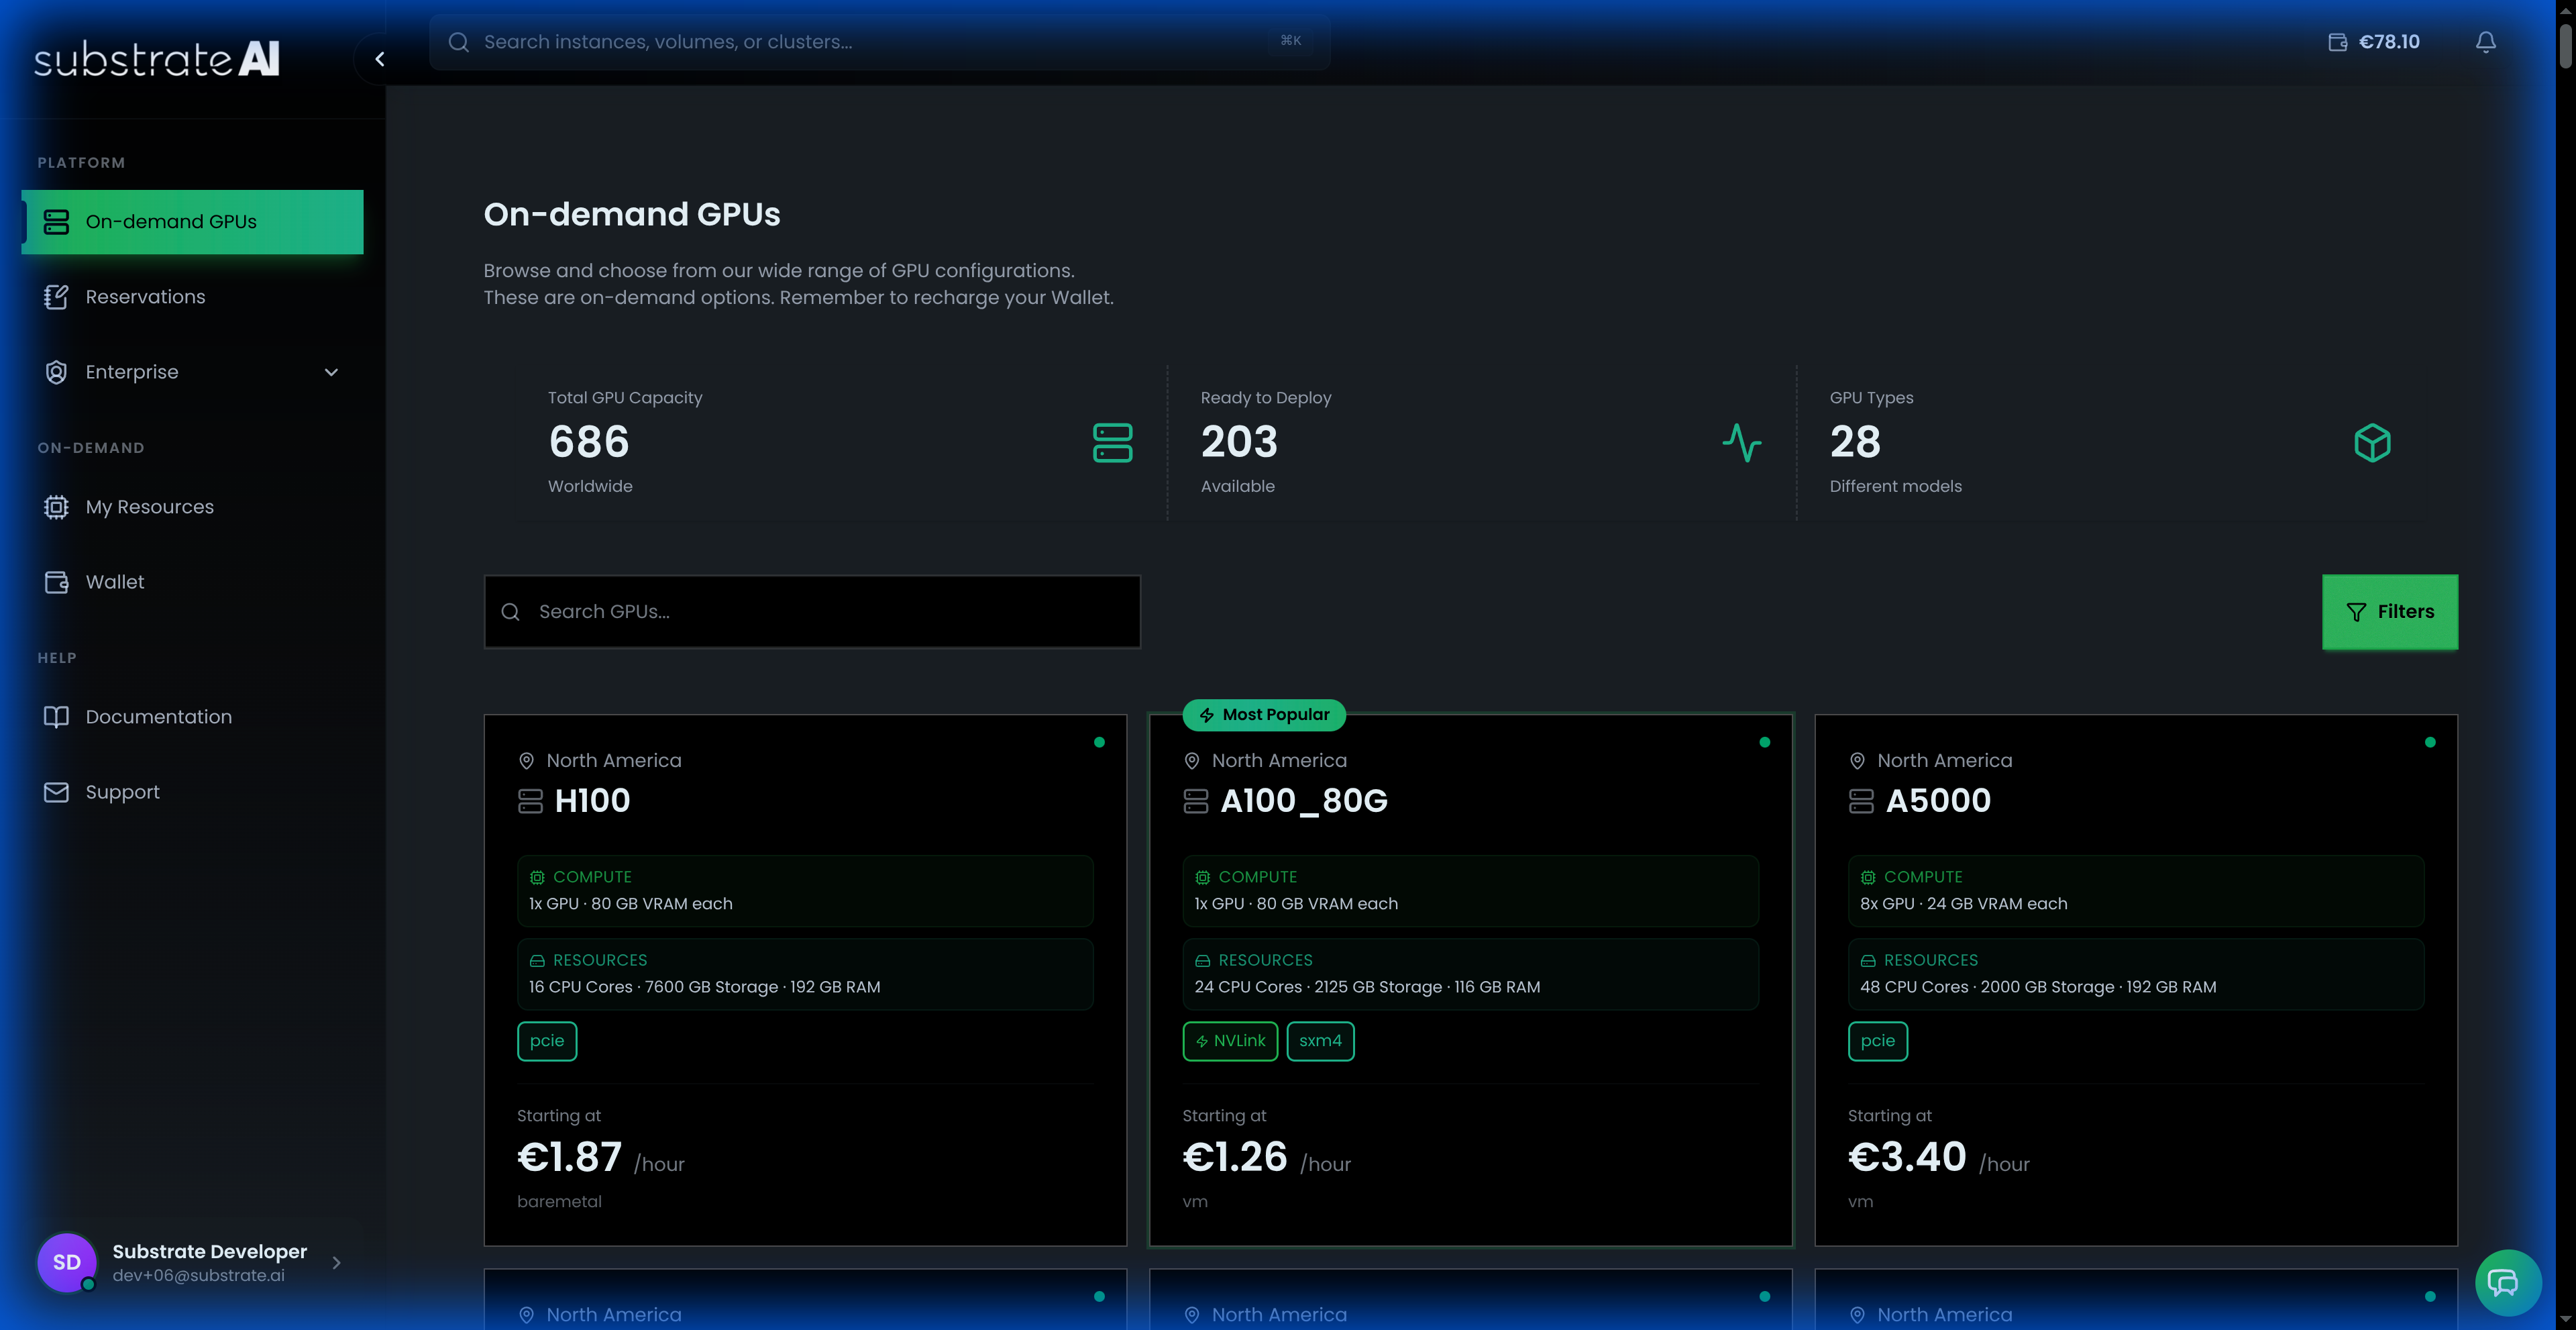Click the Wallet icon in the sidebar
Viewport: 2576px width, 1330px height.
tap(56, 581)
